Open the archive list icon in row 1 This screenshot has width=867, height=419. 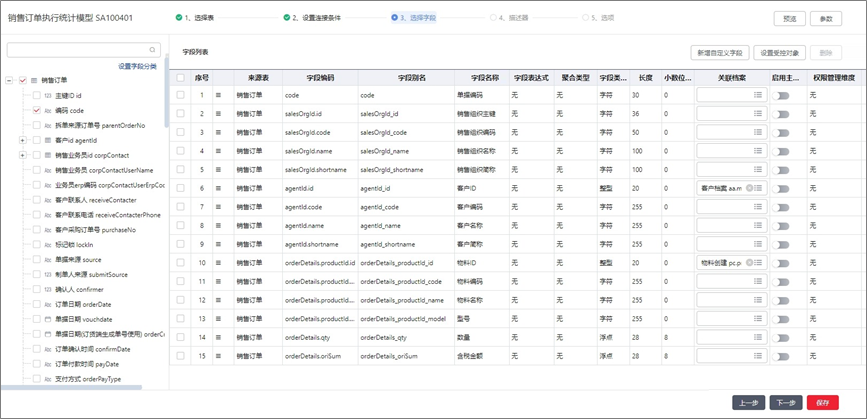[x=758, y=95]
